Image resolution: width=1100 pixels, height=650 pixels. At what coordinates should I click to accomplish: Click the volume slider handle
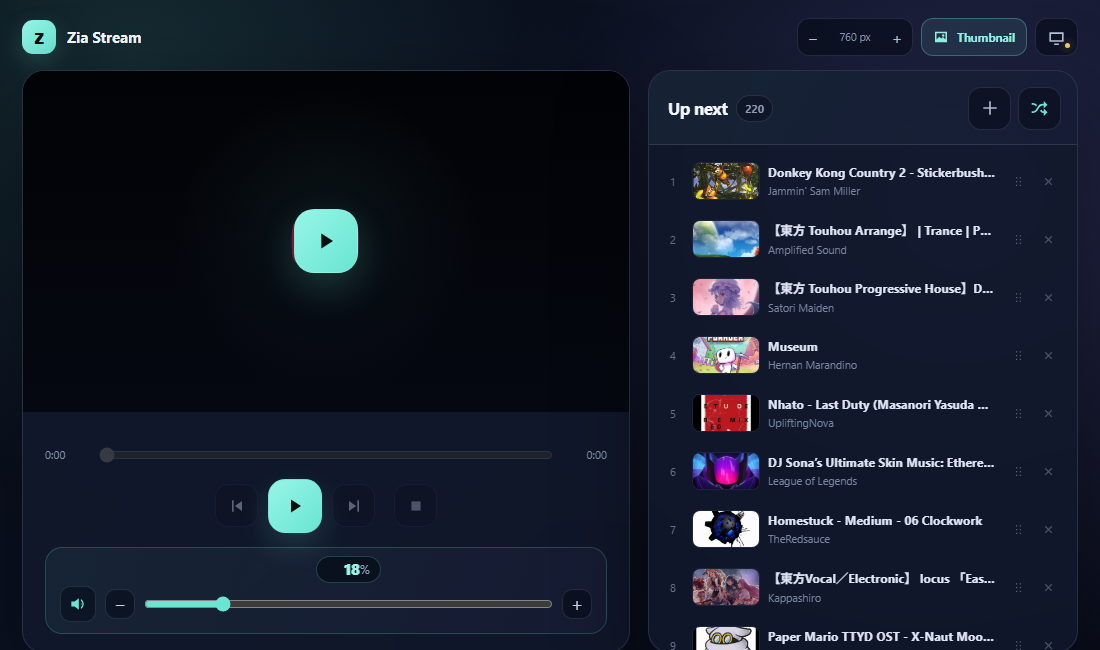click(x=223, y=604)
